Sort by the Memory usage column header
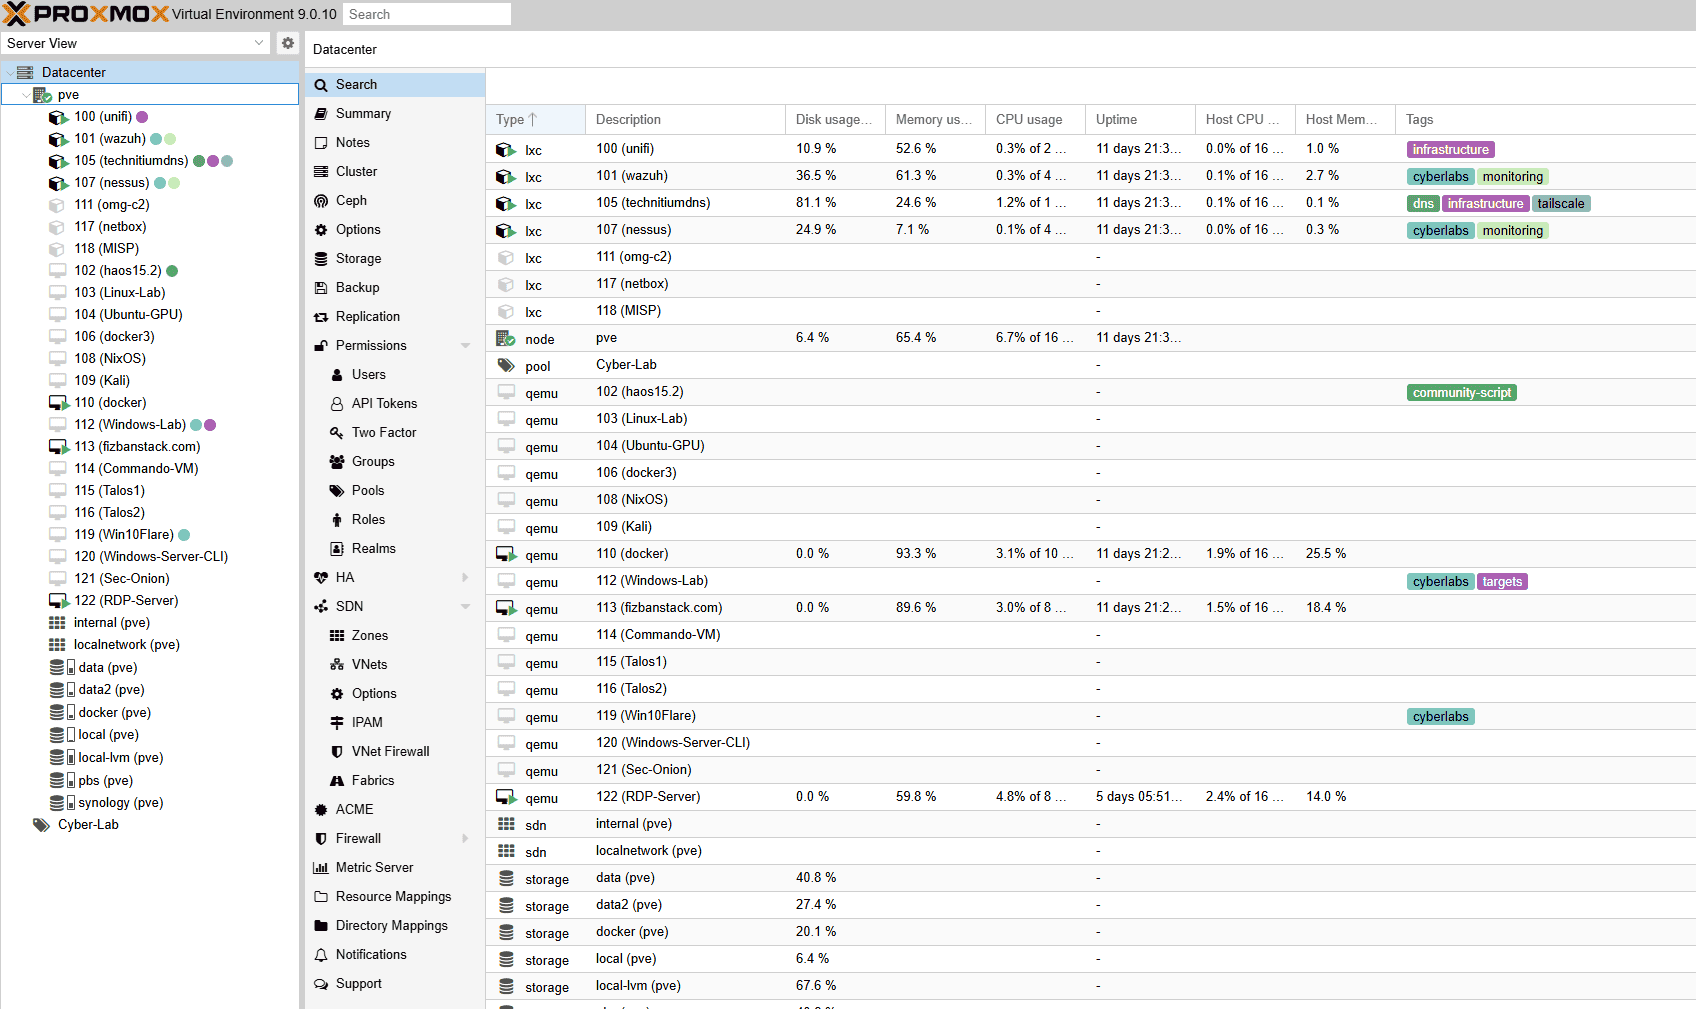1696x1009 pixels. tap(935, 120)
